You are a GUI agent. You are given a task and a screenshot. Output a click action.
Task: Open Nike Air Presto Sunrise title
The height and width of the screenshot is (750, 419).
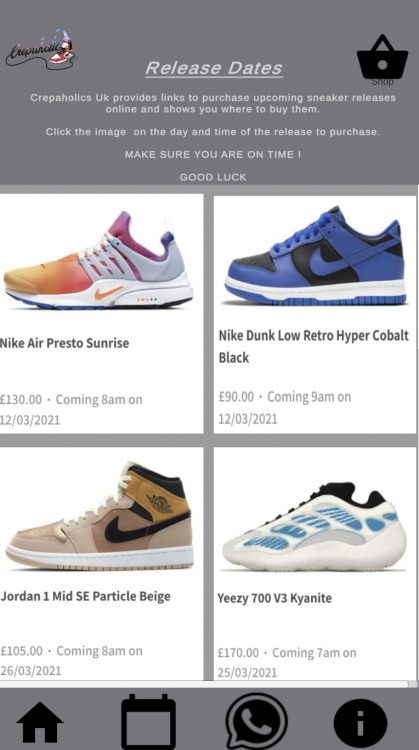click(x=65, y=343)
